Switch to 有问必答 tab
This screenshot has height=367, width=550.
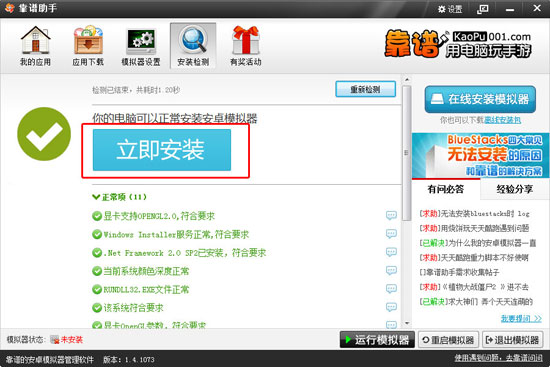[x=445, y=189]
